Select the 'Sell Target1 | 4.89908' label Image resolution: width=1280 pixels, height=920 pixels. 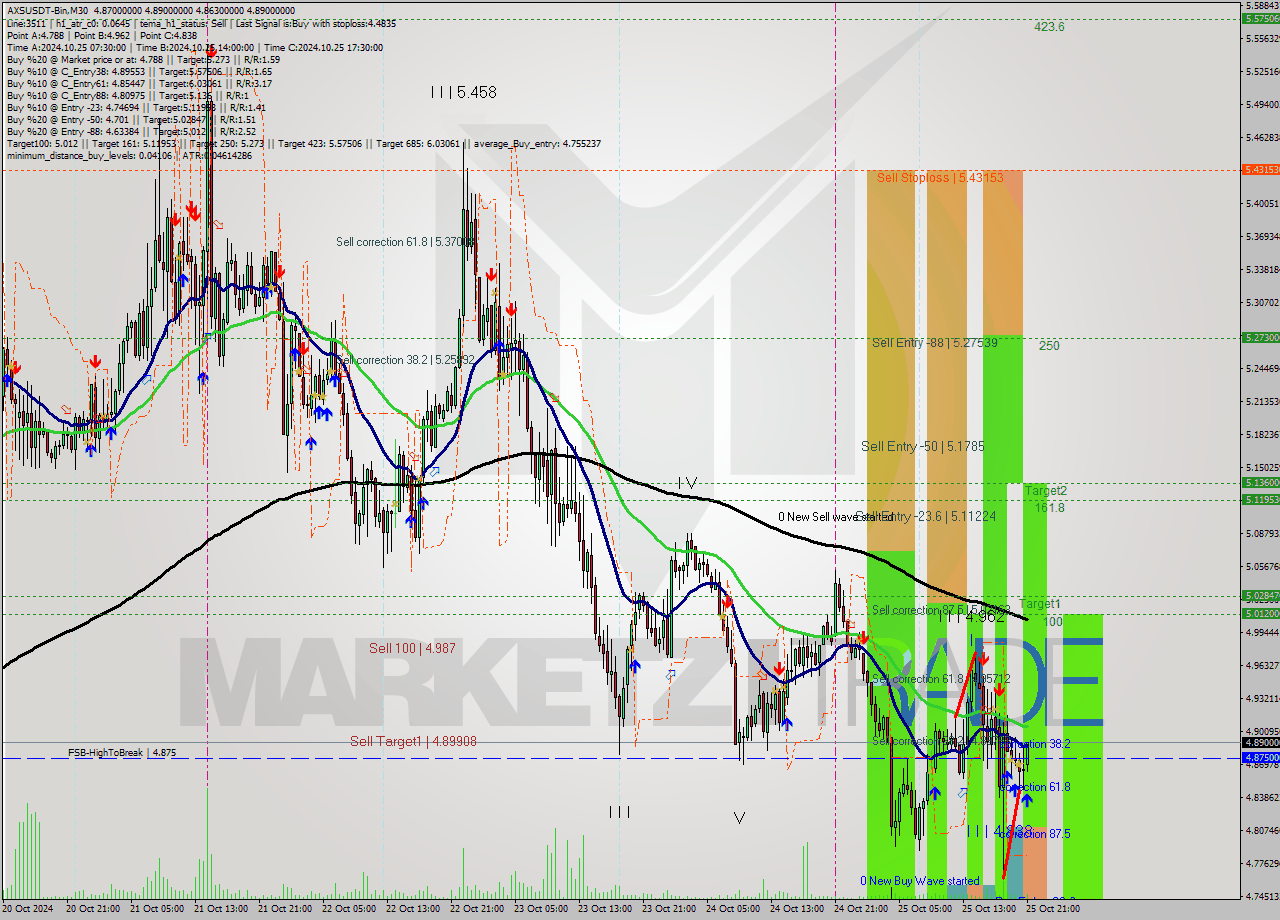click(413, 741)
